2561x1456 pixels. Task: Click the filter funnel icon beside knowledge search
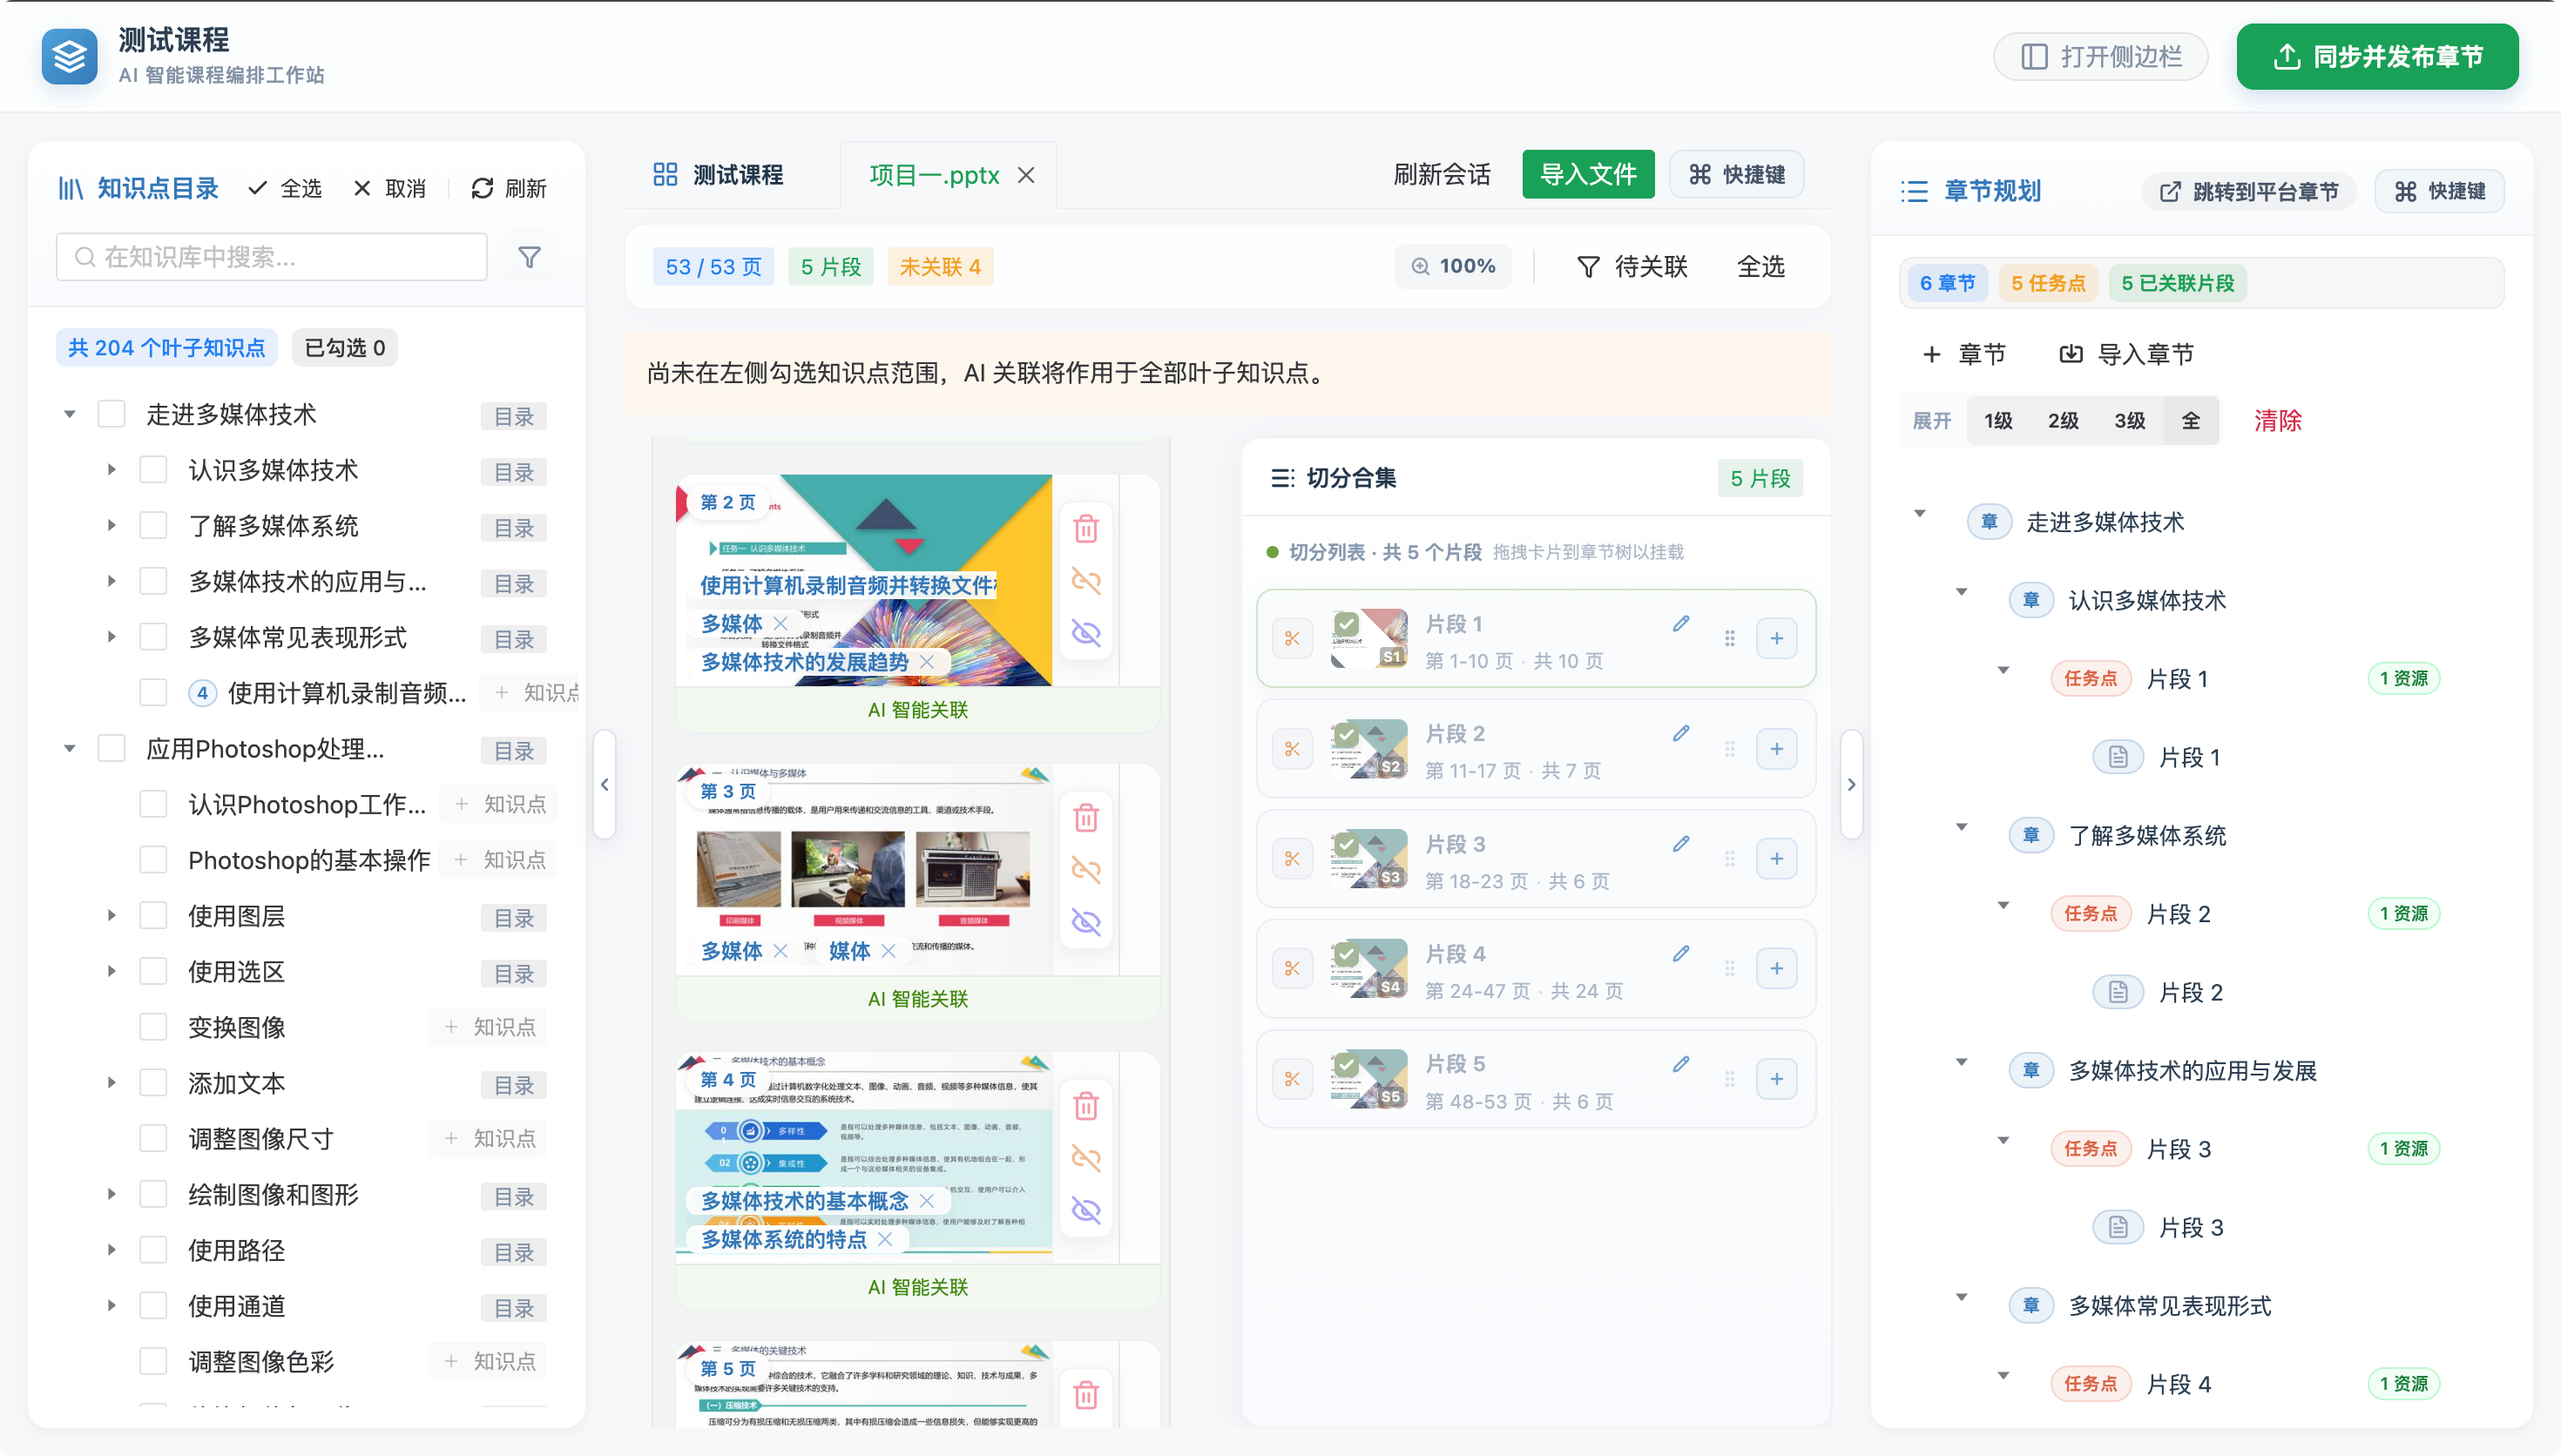point(529,257)
